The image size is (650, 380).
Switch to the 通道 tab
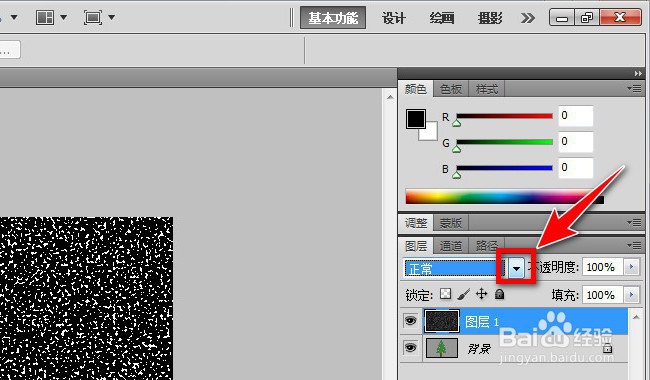pos(451,246)
